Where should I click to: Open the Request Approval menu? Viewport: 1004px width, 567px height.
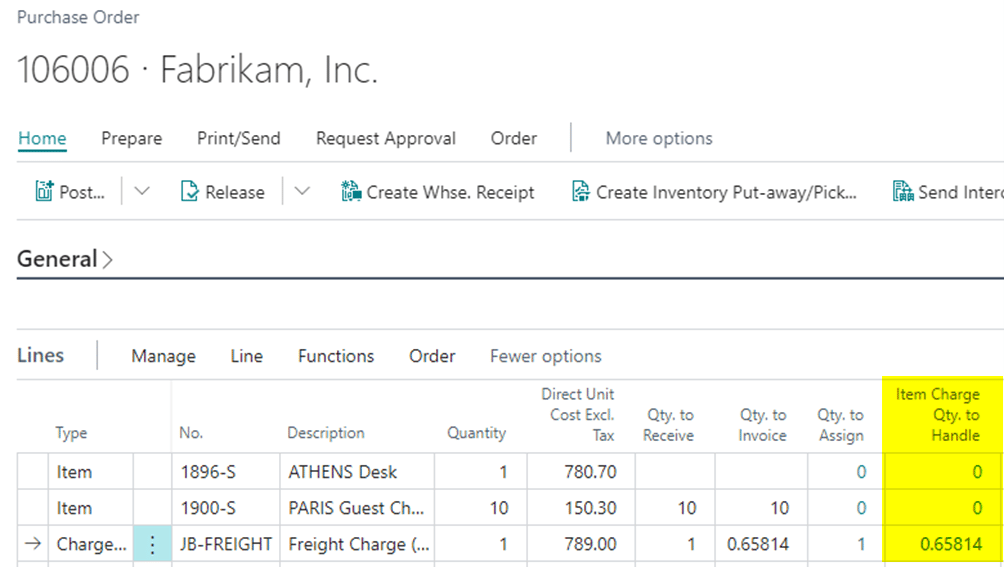click(x=385, y=139)
